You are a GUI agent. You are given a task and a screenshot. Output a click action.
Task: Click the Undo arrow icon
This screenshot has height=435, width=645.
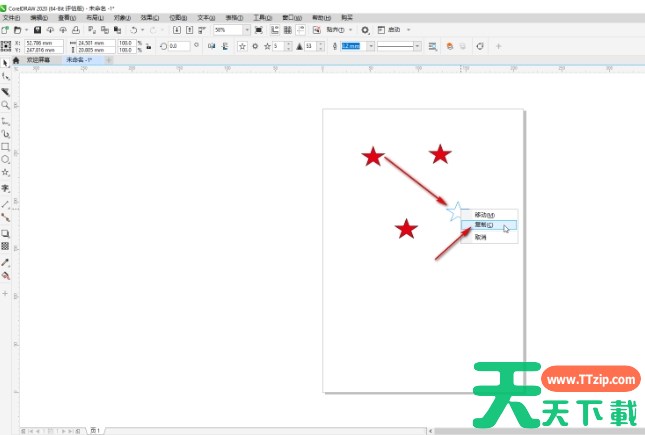pyautogui.click(x=134, y=31)
